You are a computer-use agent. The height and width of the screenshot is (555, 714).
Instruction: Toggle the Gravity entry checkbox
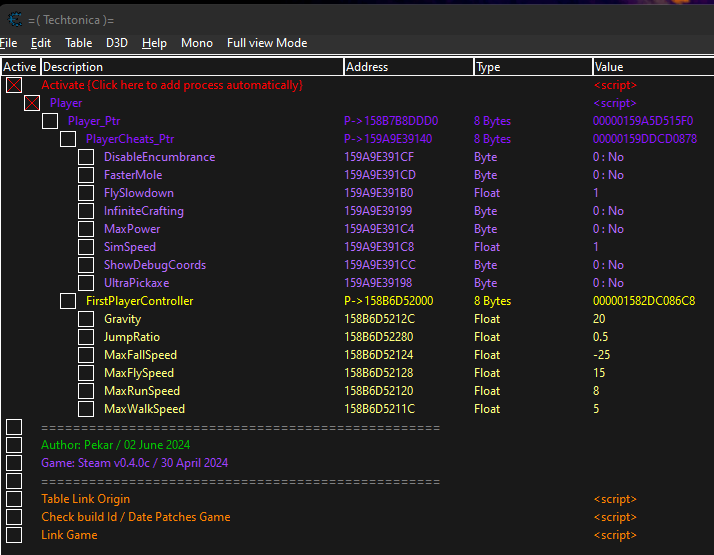pos(86,319)
